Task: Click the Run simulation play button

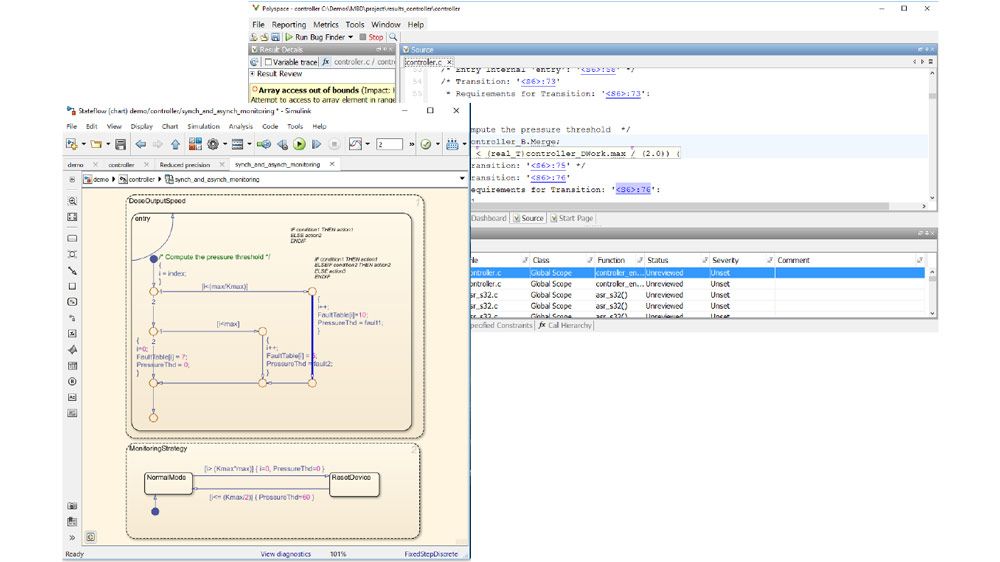Action: 299,145
